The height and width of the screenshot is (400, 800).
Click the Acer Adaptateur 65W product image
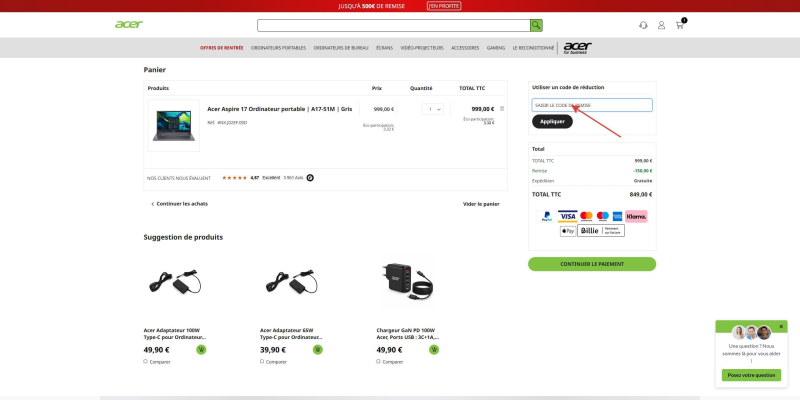point(291,281)
